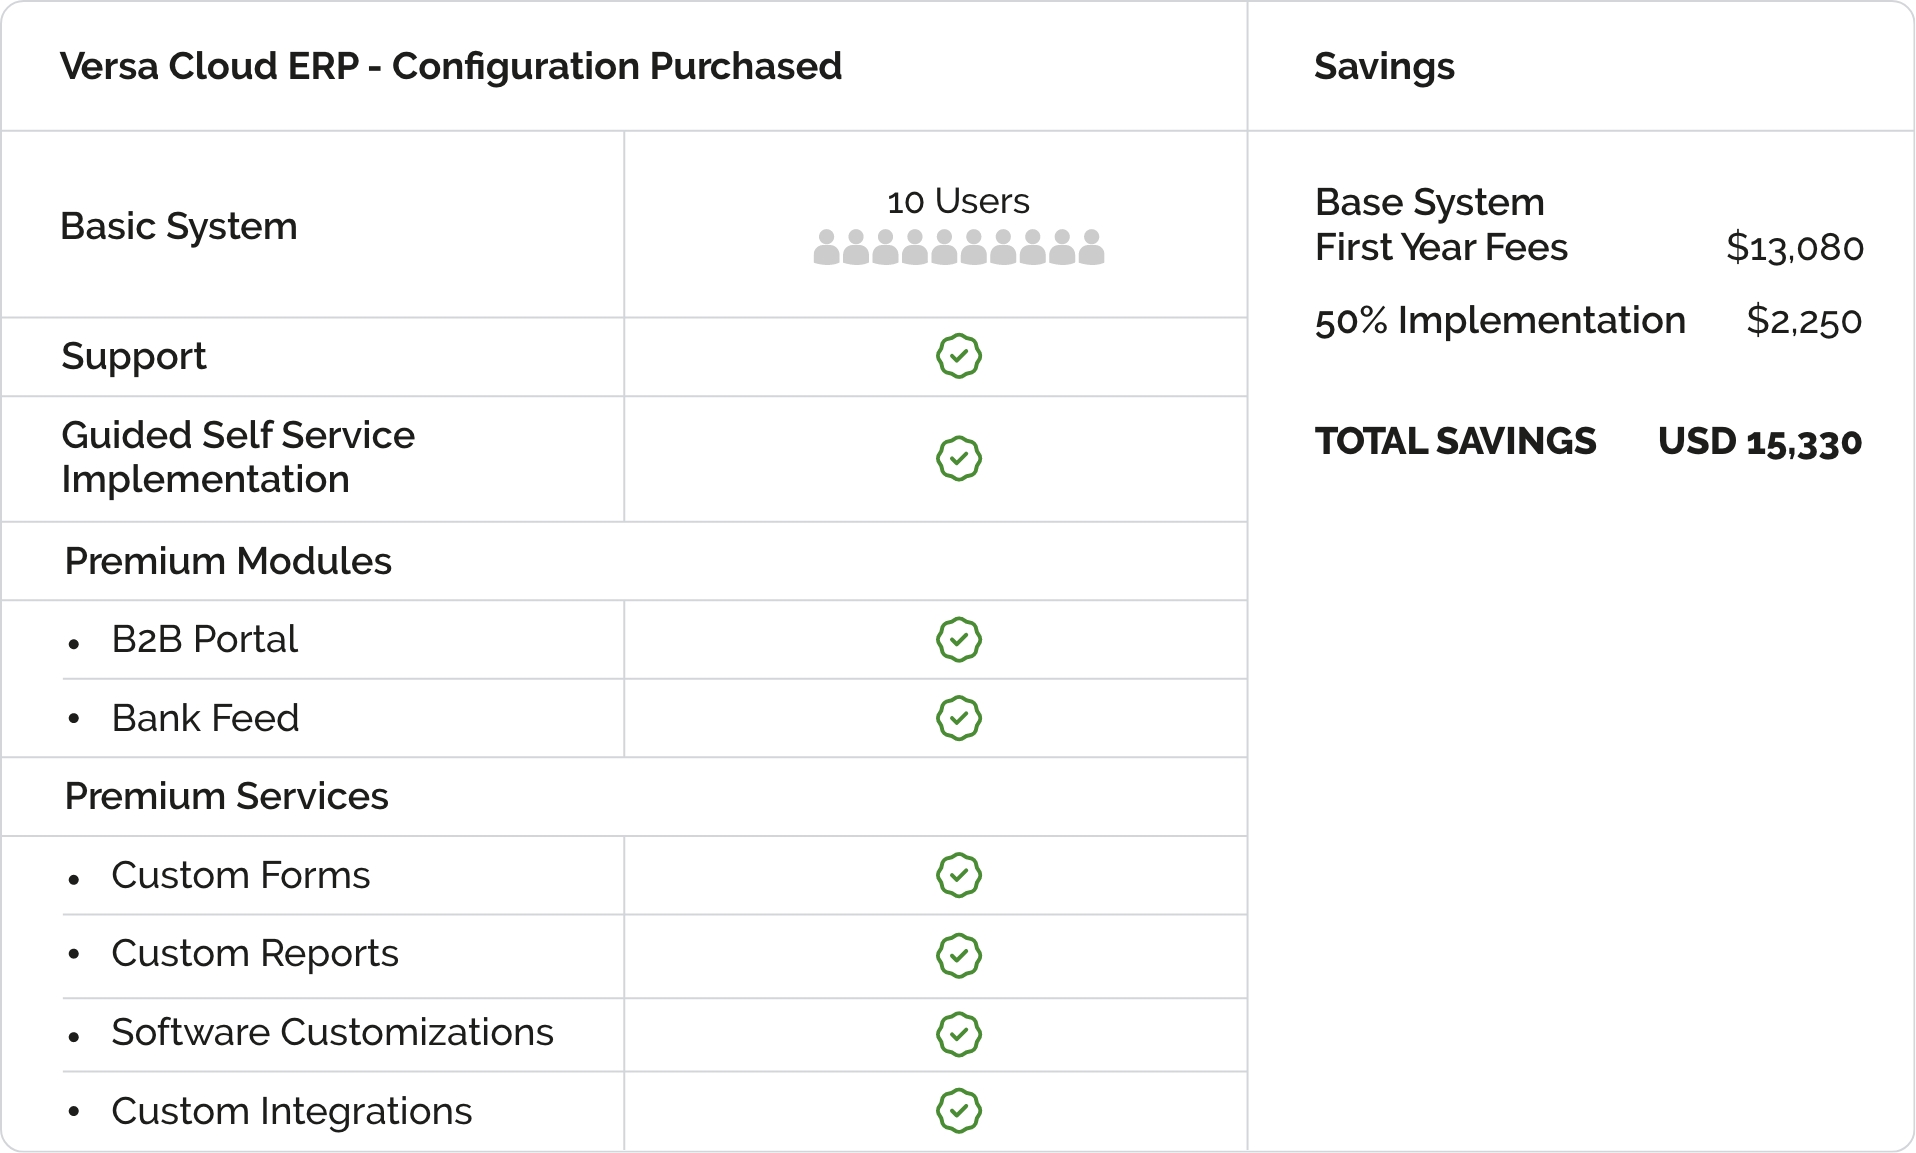Click the Basic System row label

(x=179, y=226)
